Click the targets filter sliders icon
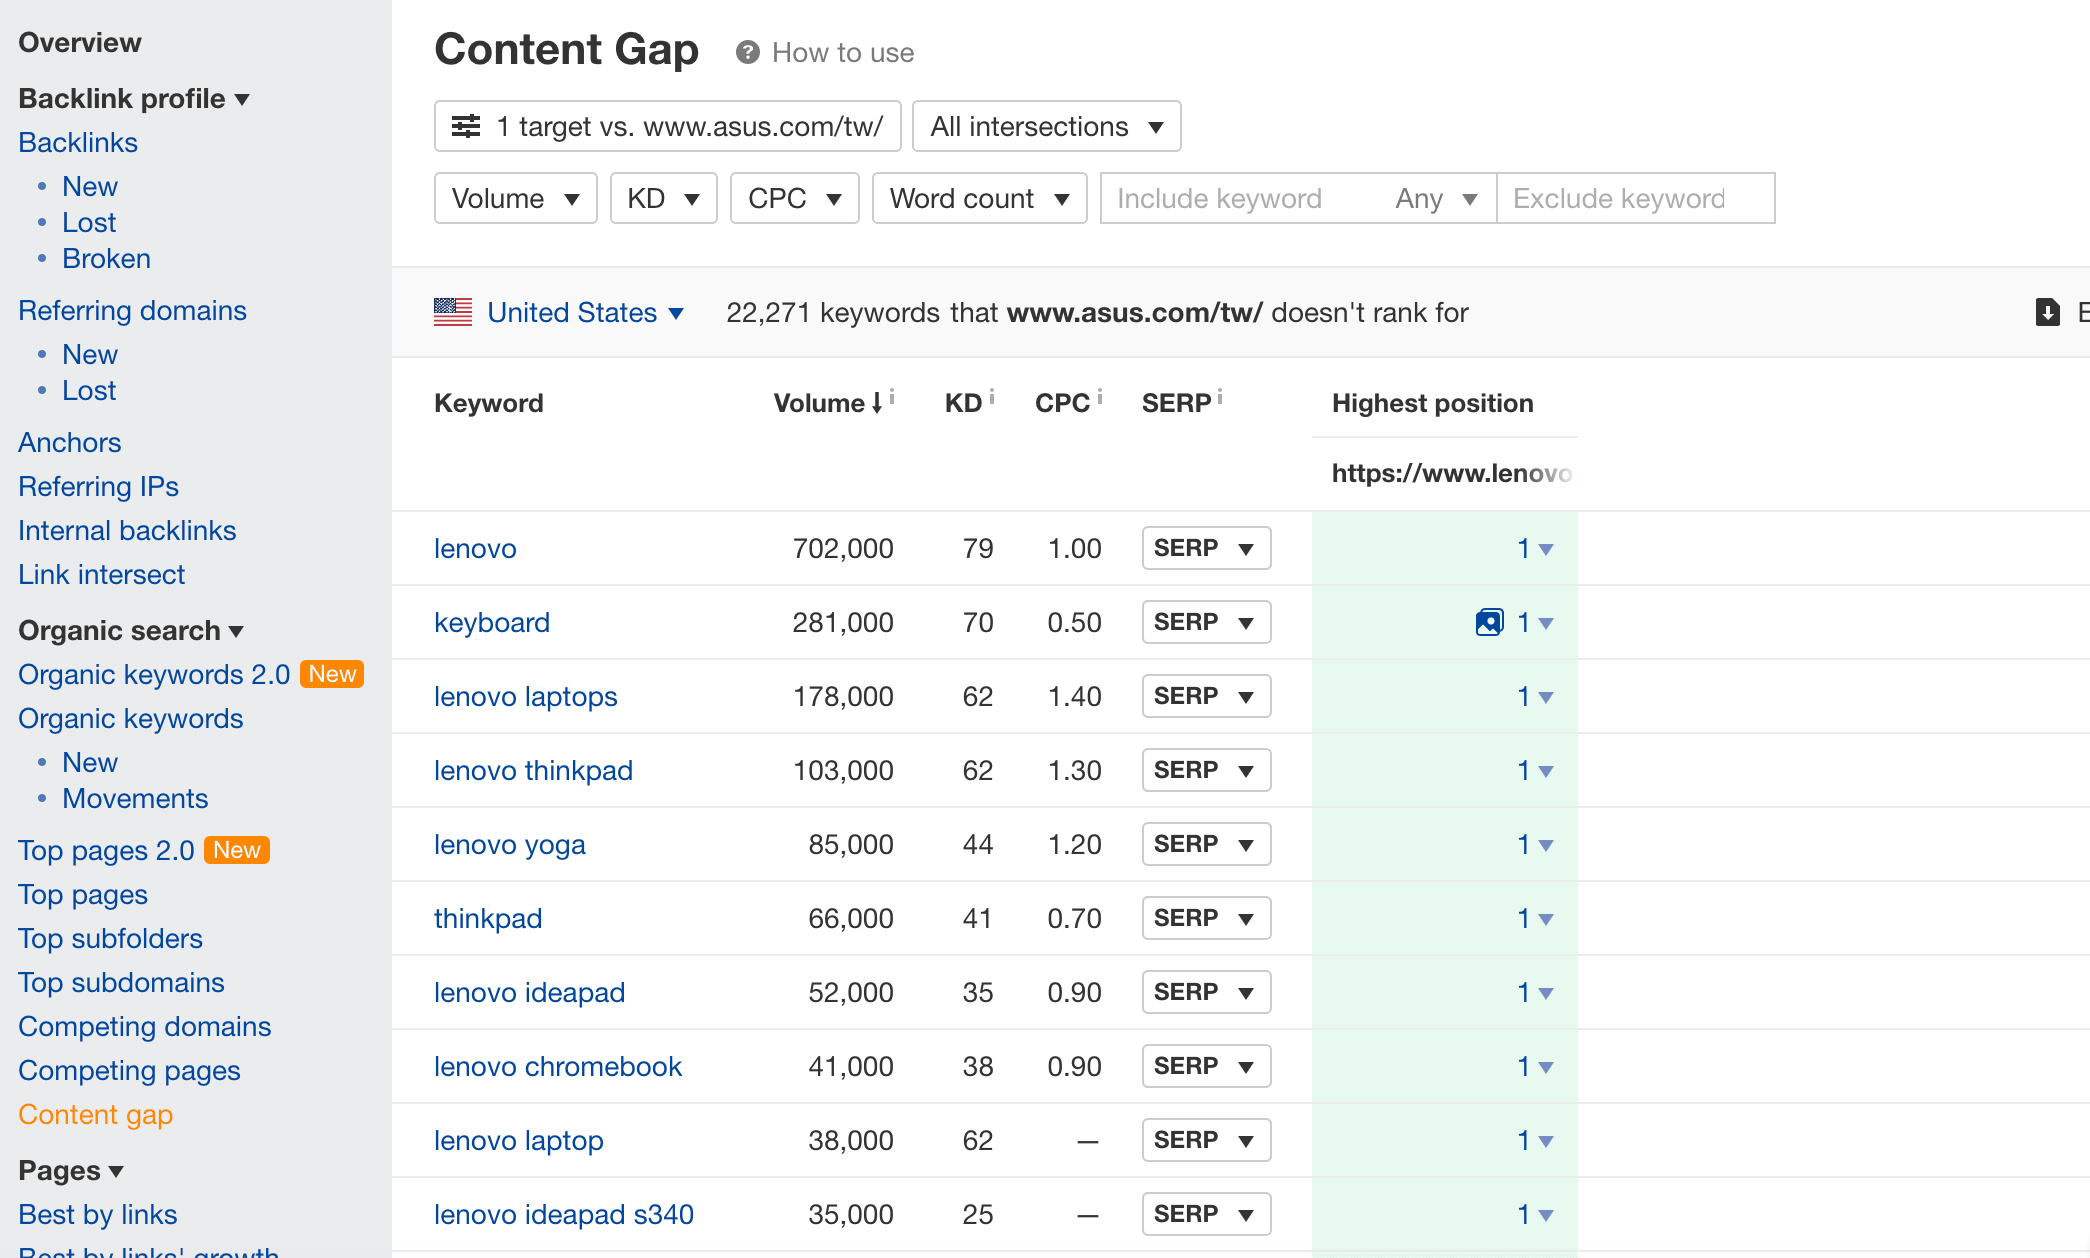 pyautogui.click(x=466, y=127)
